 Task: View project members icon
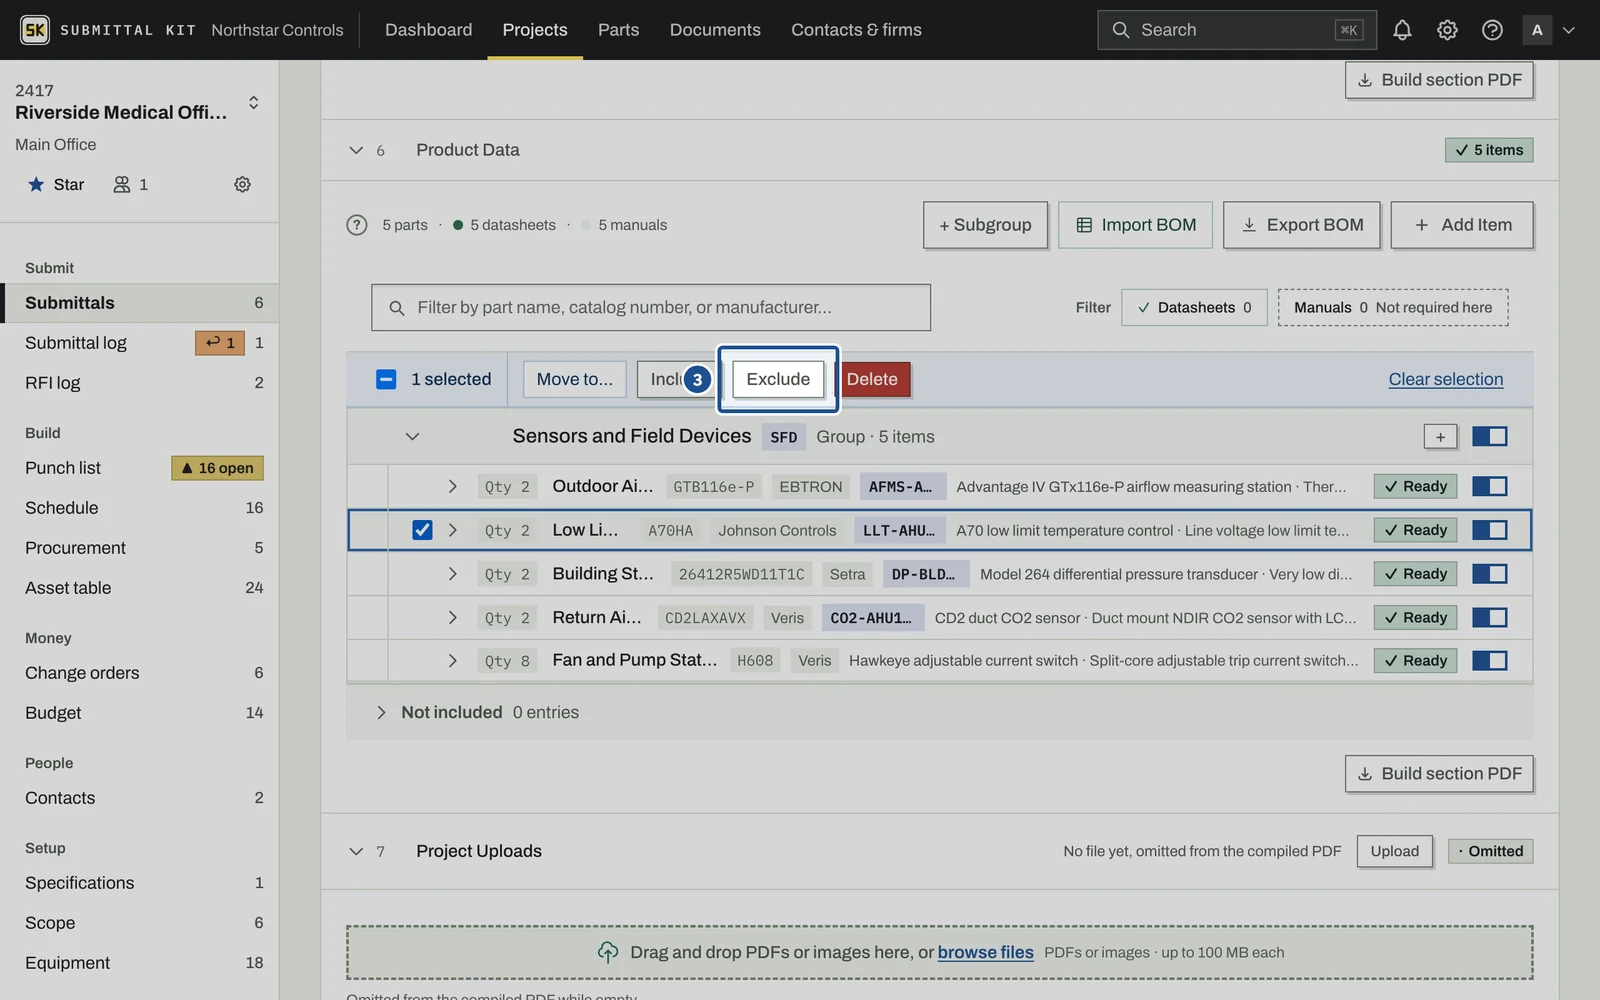[122, 184]
